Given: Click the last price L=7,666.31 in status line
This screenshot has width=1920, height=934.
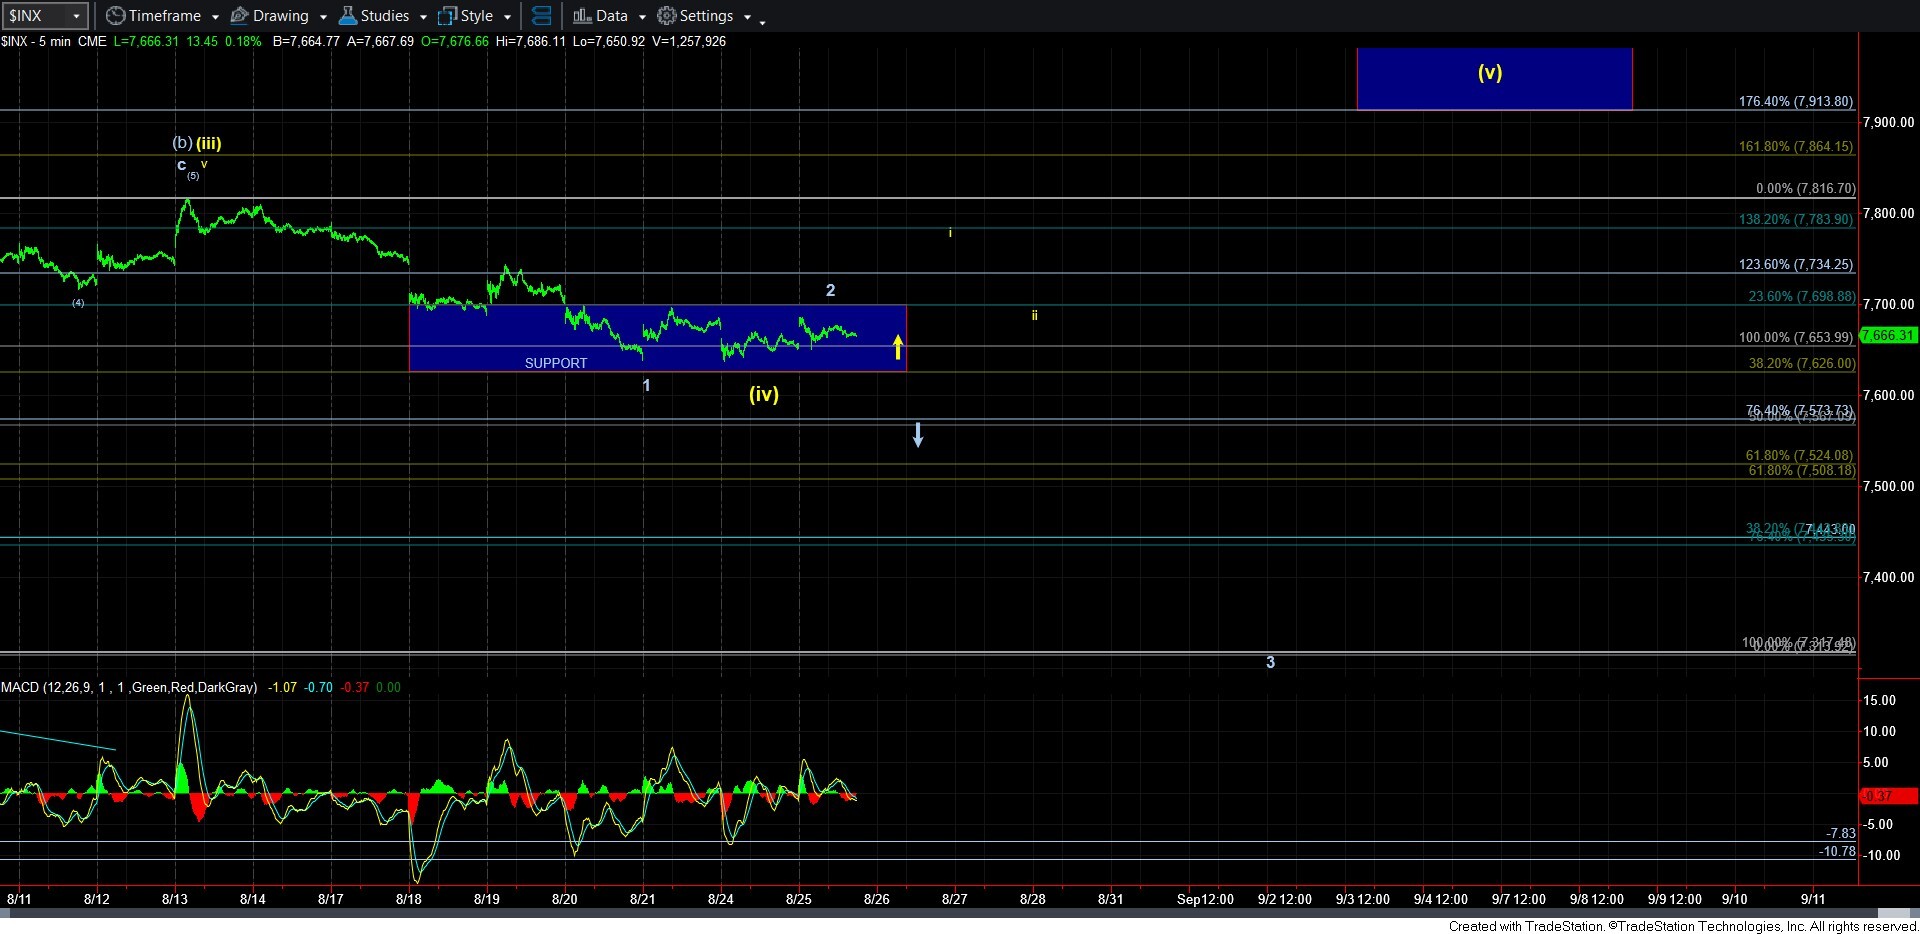Looking at the screenshot, I should point(146,41).
